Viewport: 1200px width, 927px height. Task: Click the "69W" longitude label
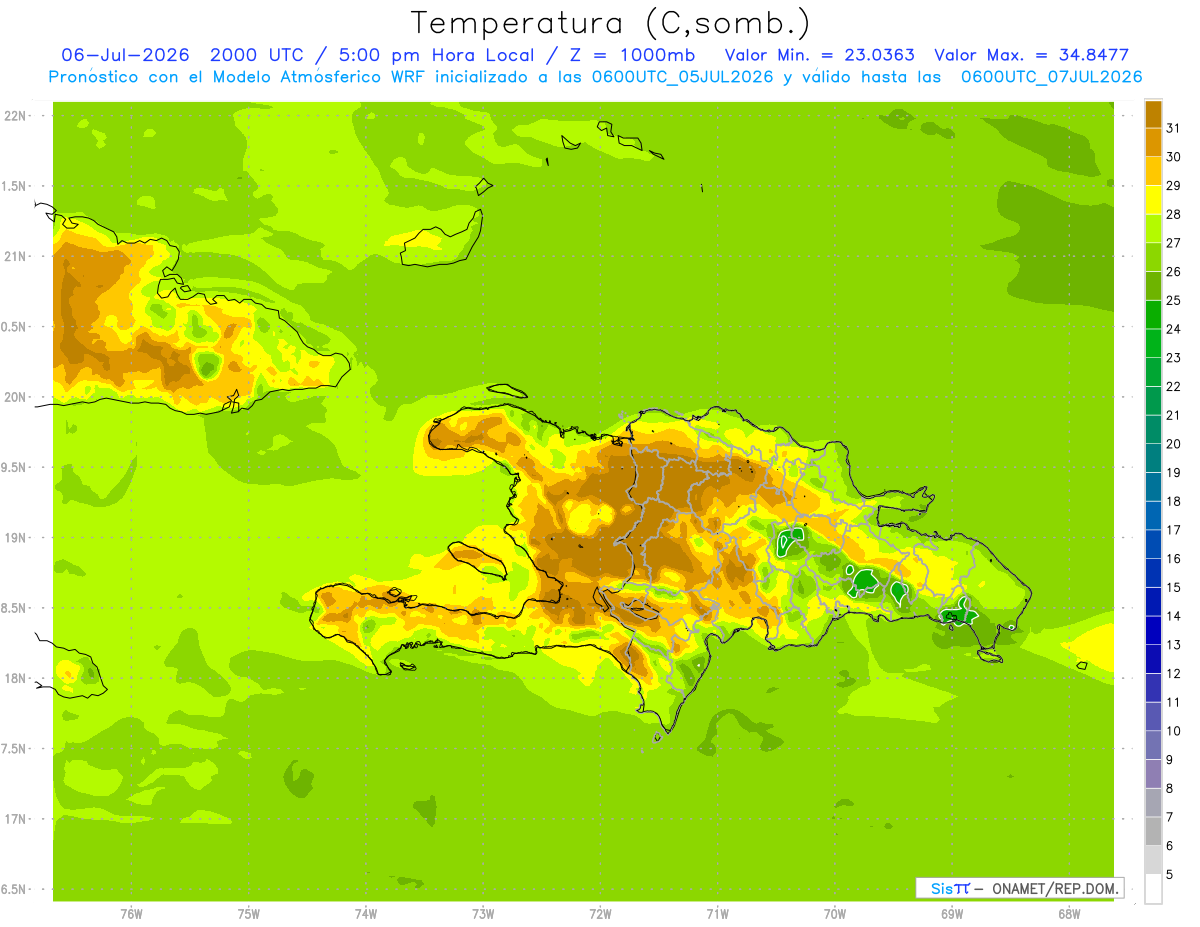pyautogui.click(x=952, y=914)
